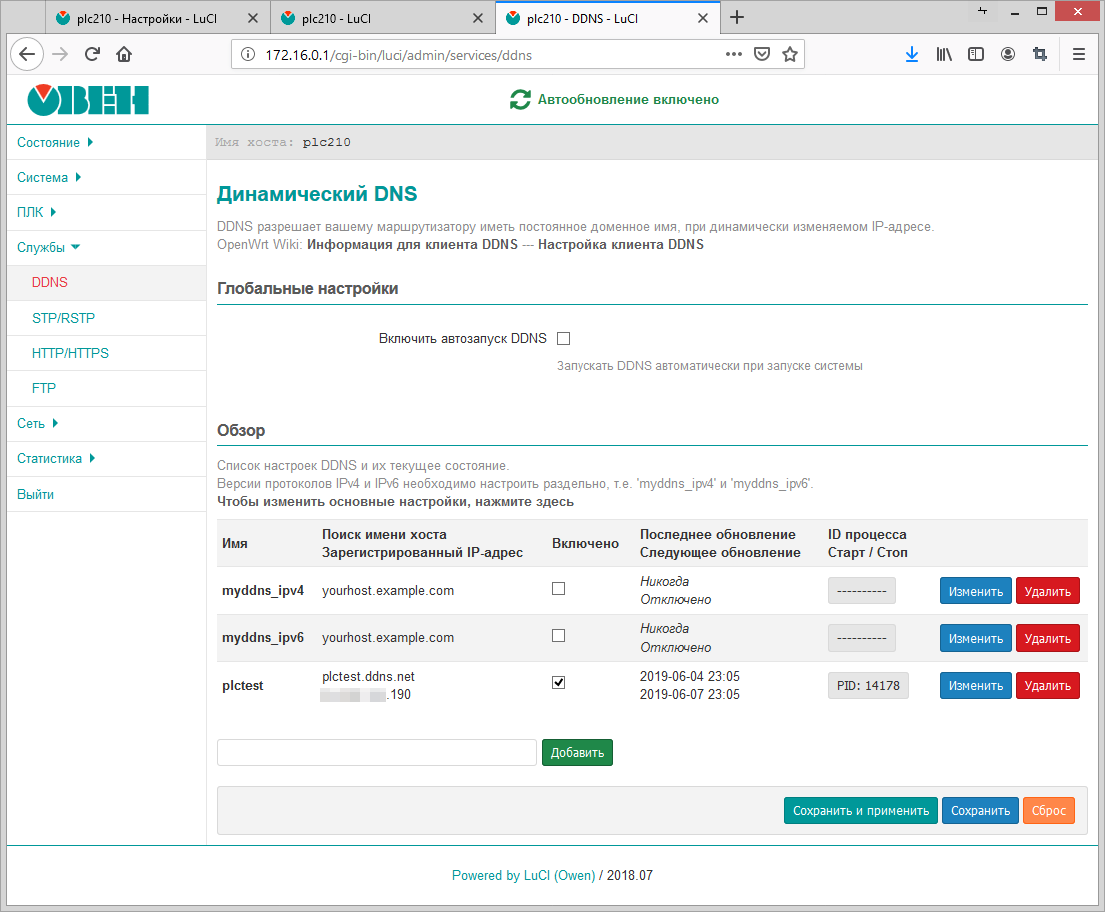Go to the browser home page icon
The height and width of the screenshot is (912, 1105).
click(124, 55)
